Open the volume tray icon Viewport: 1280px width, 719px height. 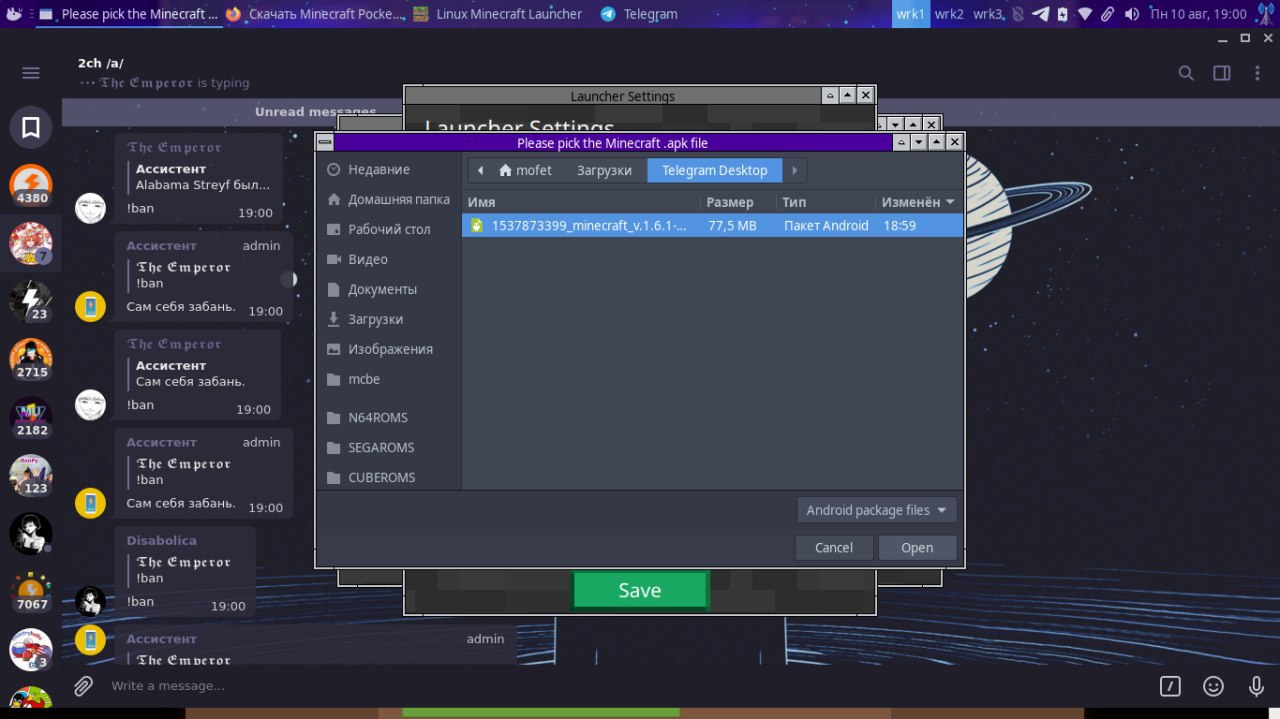point(1131,14)
